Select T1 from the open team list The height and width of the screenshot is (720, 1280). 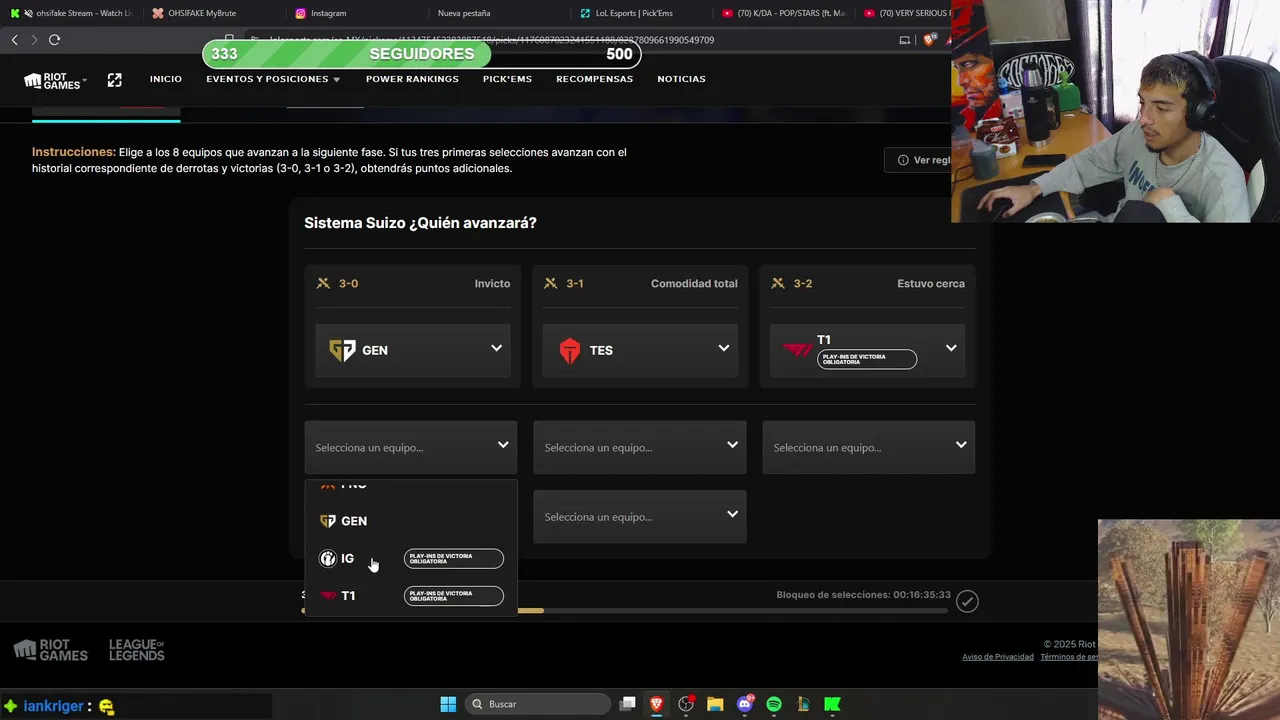click(x=411, y=596)
